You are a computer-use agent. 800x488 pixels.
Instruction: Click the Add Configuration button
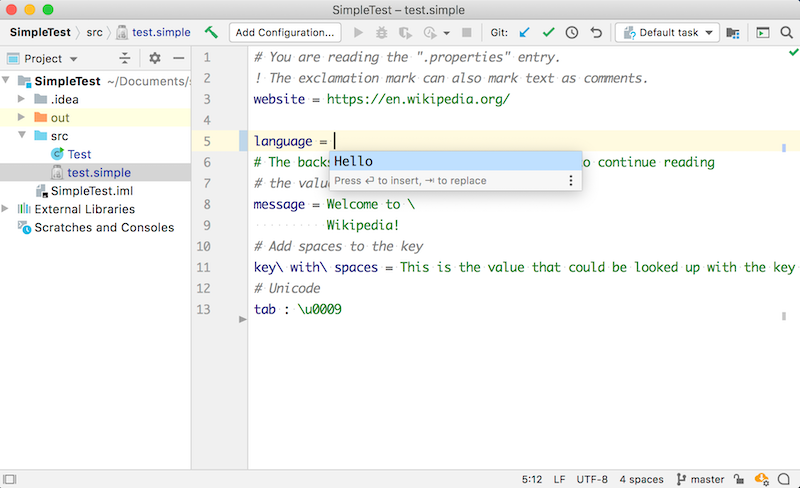(284, 33)
